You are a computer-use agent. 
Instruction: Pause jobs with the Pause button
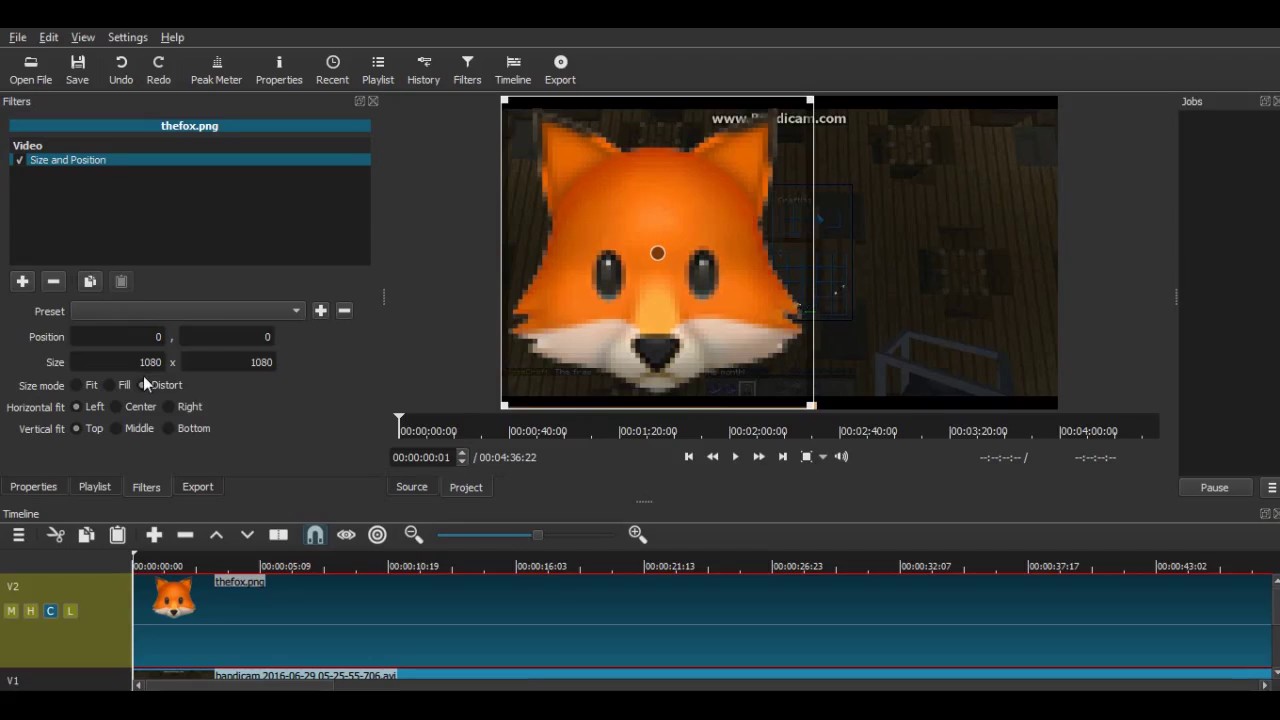coord(1214,488)
